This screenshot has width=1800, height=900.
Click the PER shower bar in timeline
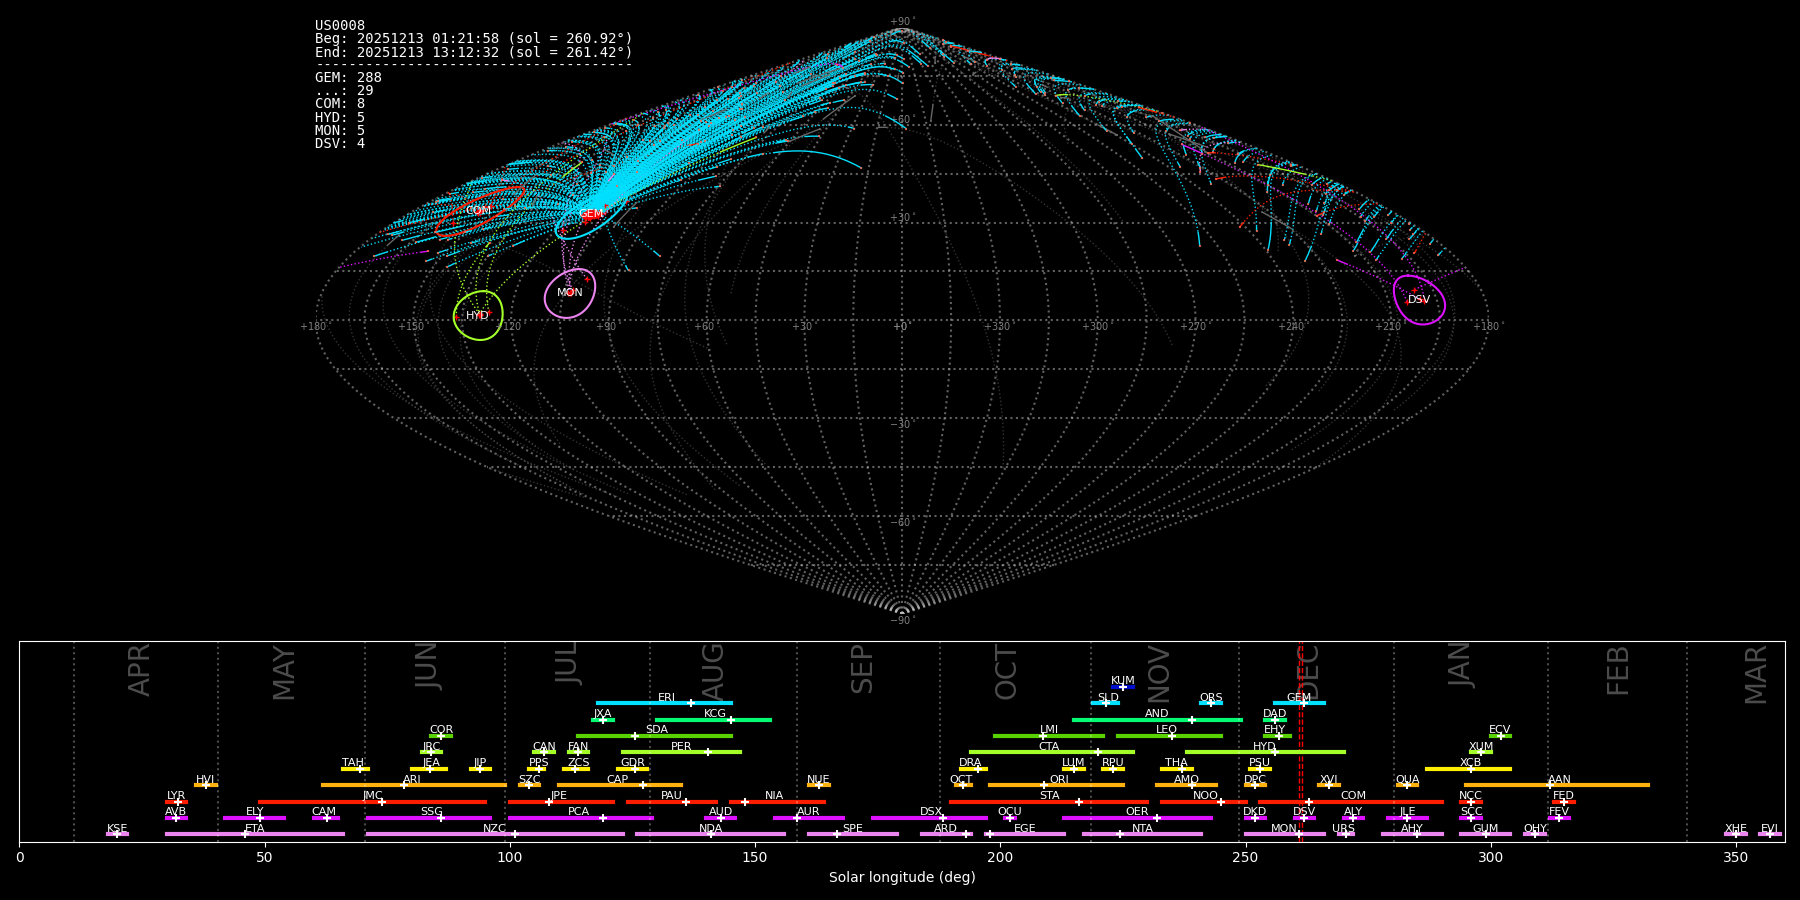[x=681, y=752]
